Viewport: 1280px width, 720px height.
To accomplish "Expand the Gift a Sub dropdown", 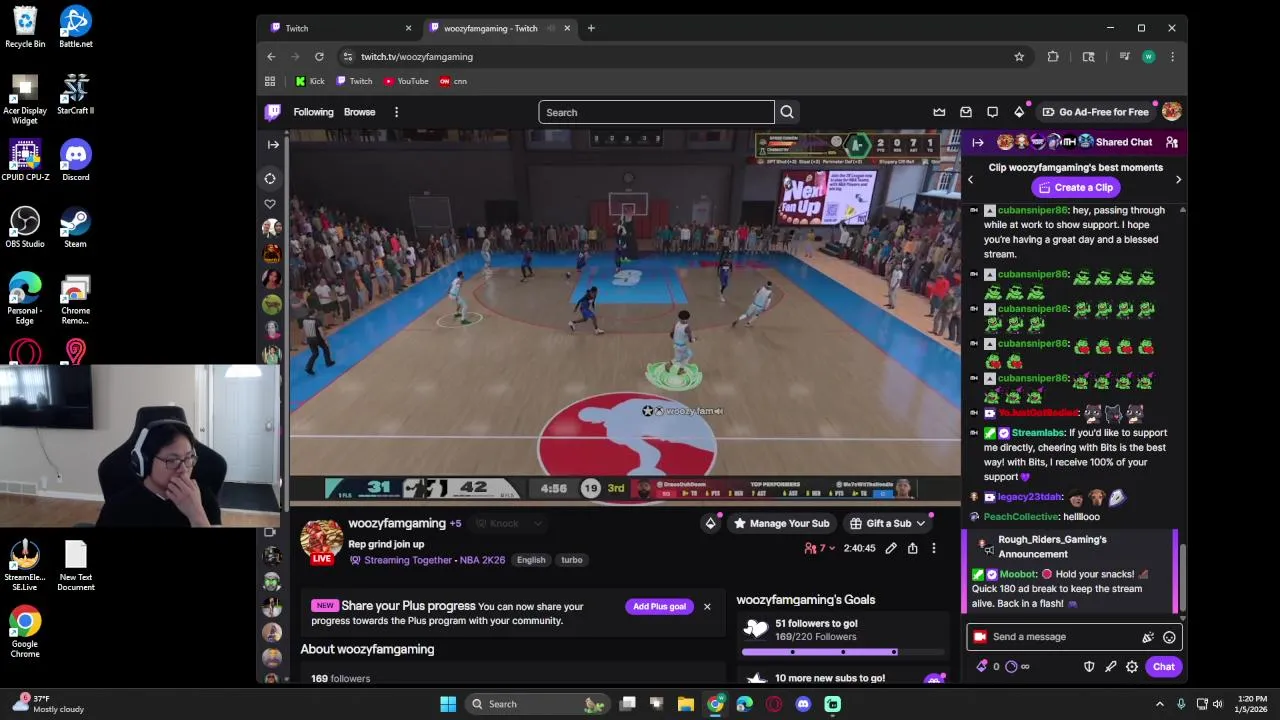I will [x=888, y=523].
